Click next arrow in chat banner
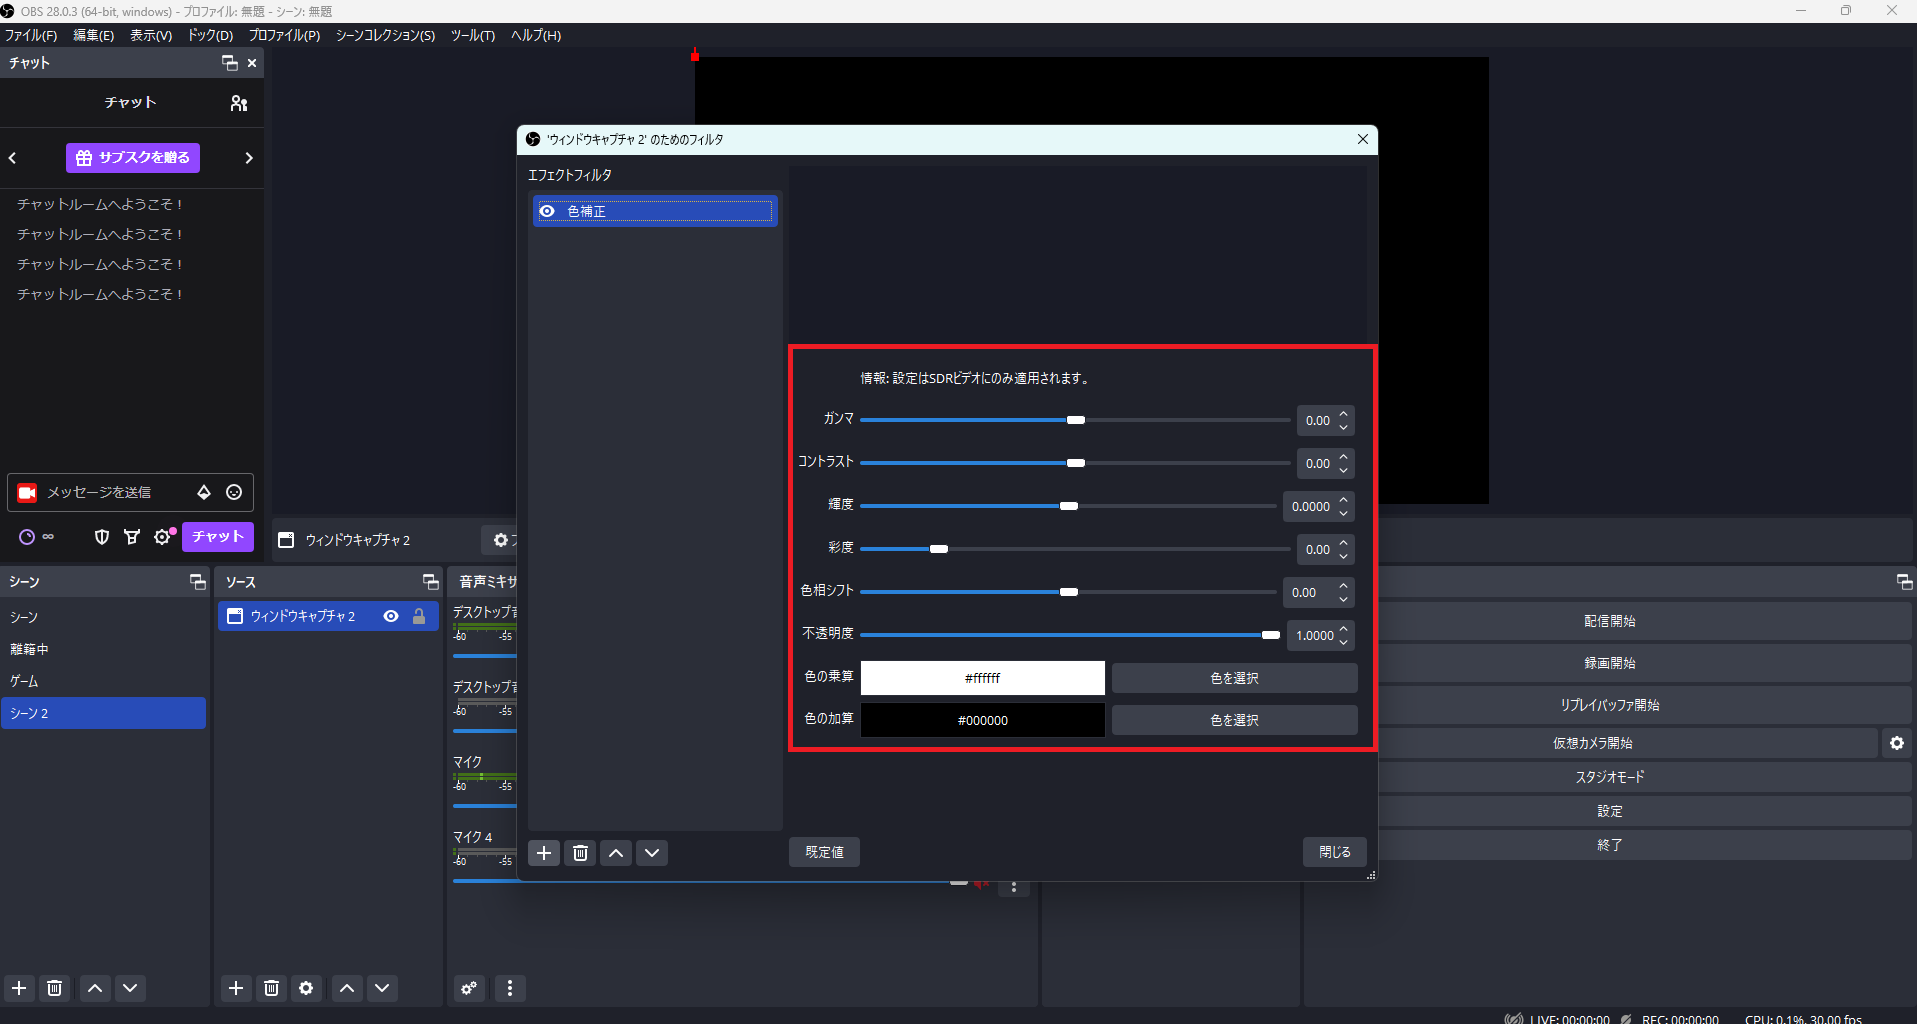 pos(249,158)
